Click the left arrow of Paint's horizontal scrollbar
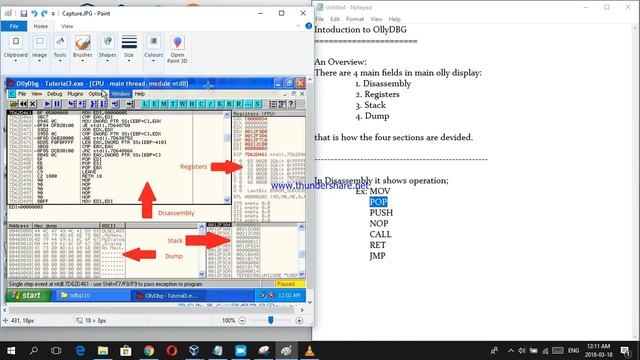Screen dimensions: 640x360 [x=5, y=310]
